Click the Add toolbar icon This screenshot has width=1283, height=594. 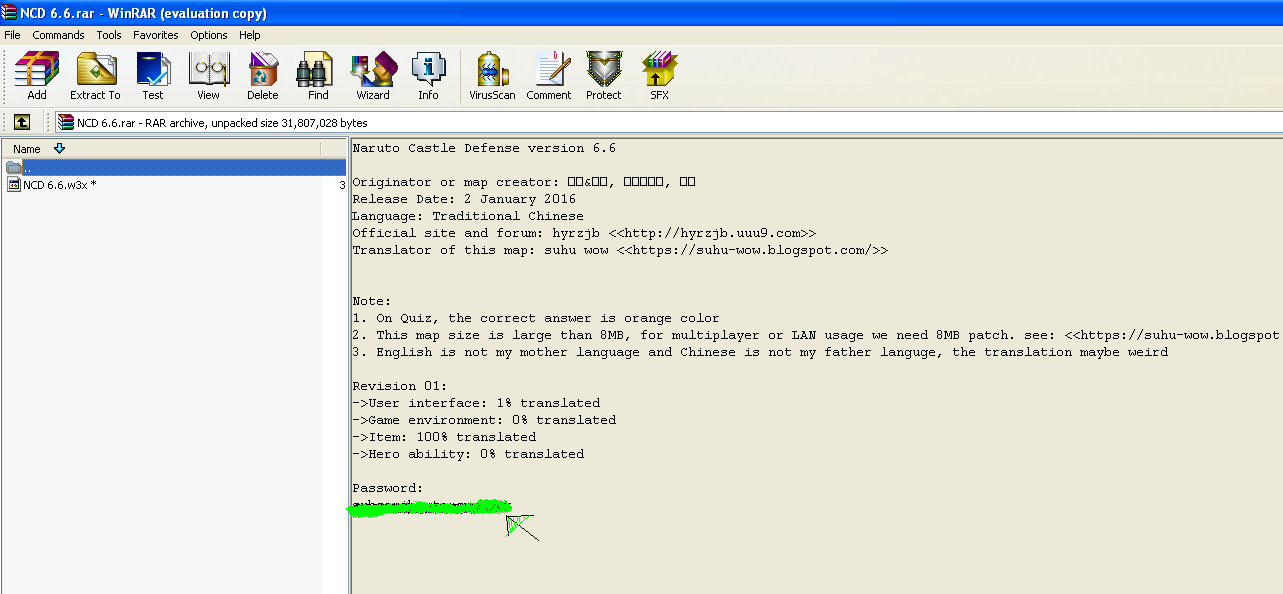[x=37, y=76]
